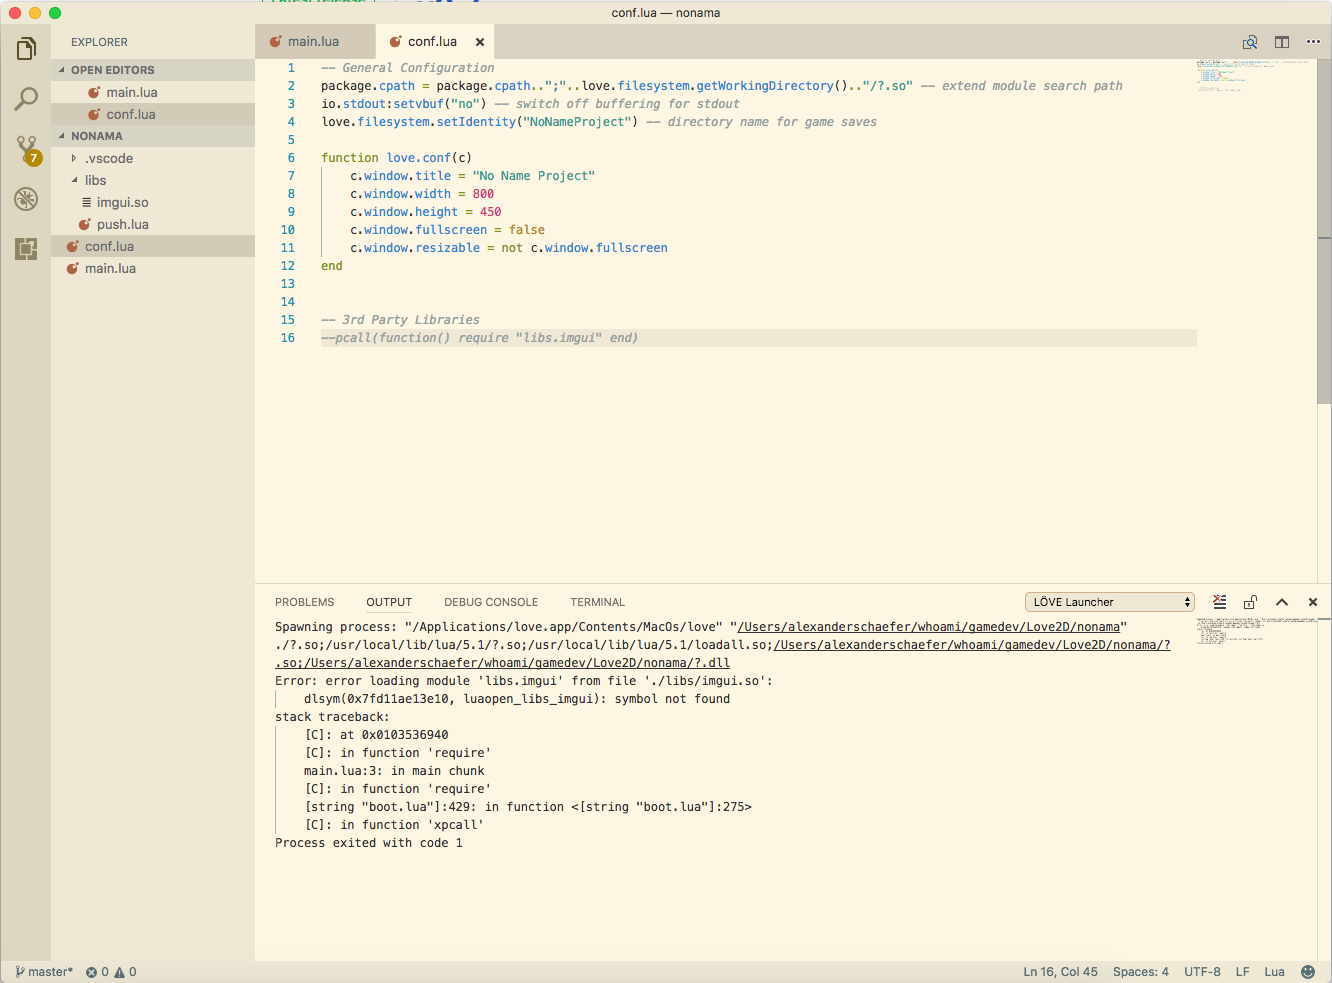Close the conf.lua editor tab

pos(480,42)
